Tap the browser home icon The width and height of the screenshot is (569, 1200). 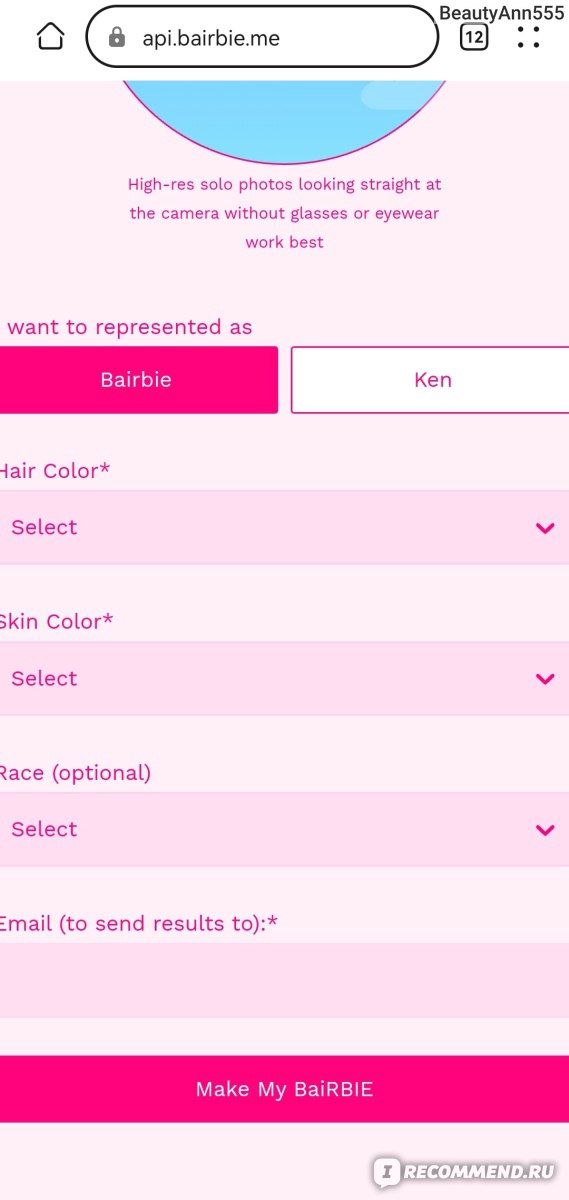coord(50,37)
